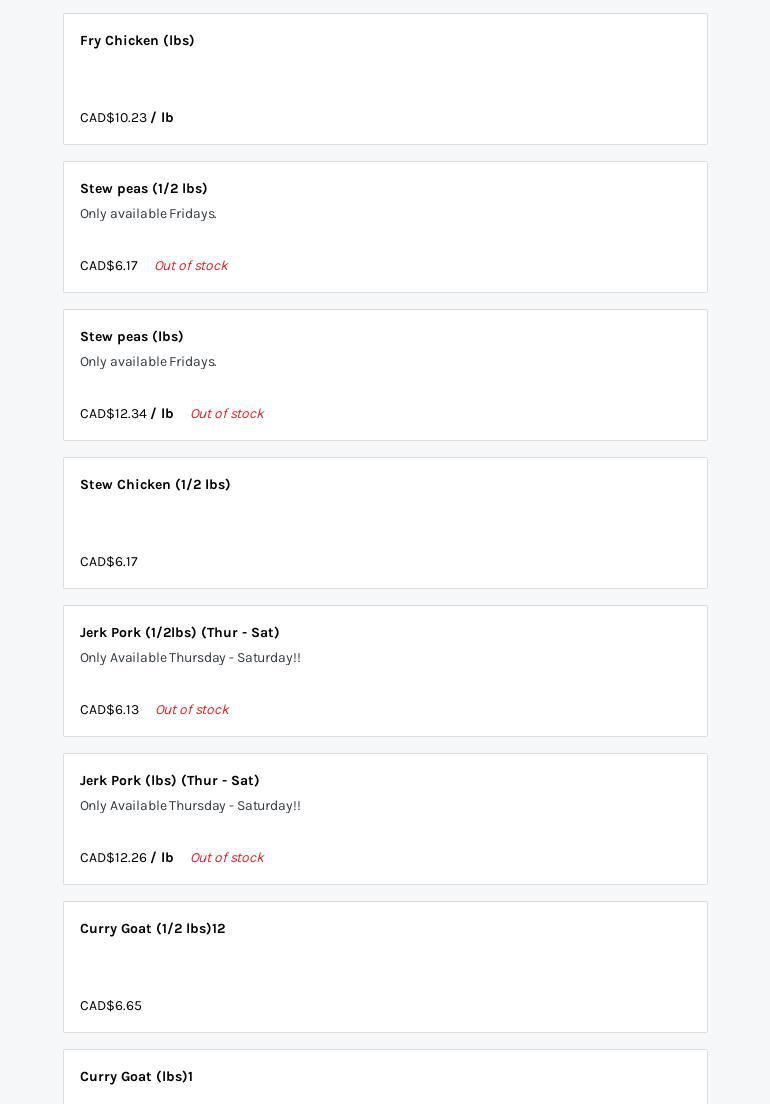Click the CAD$6.65 price
The image size is (770, 1104).
tap(111, 1006)
